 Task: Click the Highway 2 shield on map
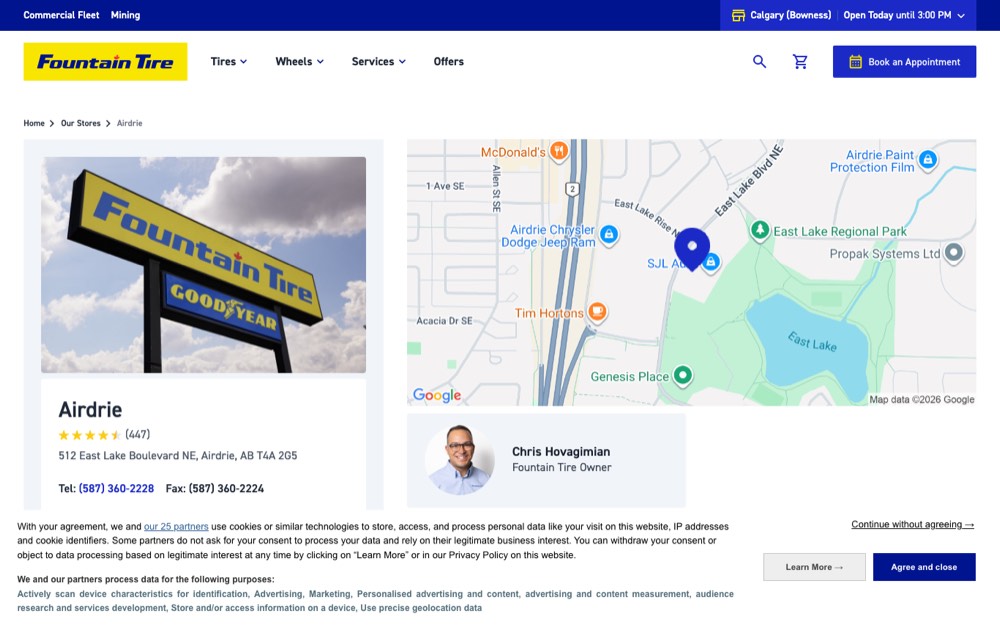pos(572,189)
